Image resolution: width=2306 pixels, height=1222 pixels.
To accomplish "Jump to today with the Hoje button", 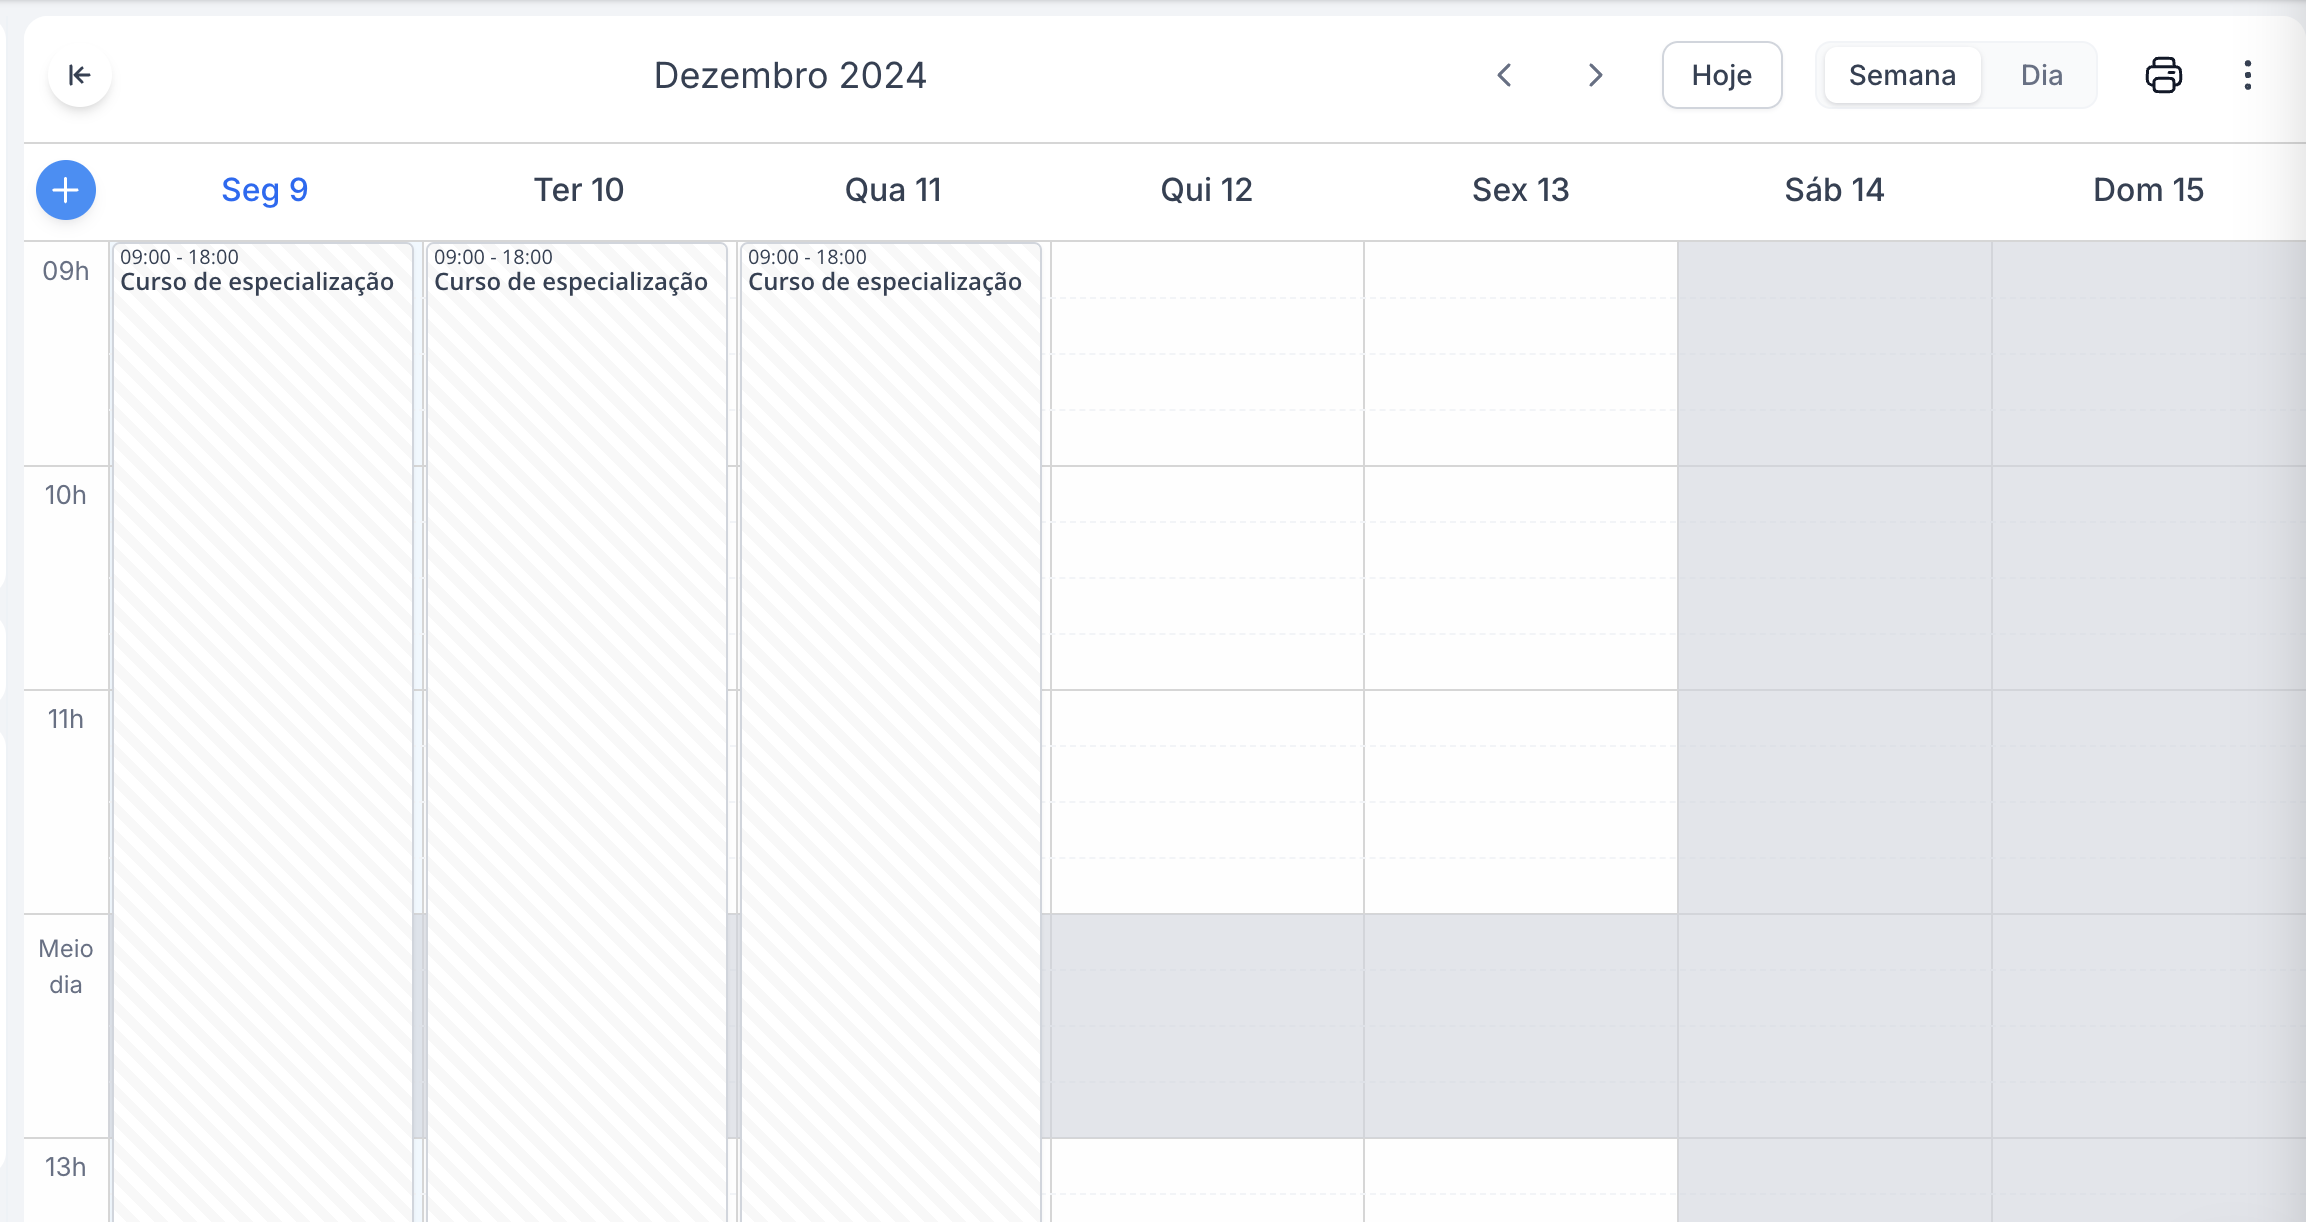I will [x=1721, y=75].
